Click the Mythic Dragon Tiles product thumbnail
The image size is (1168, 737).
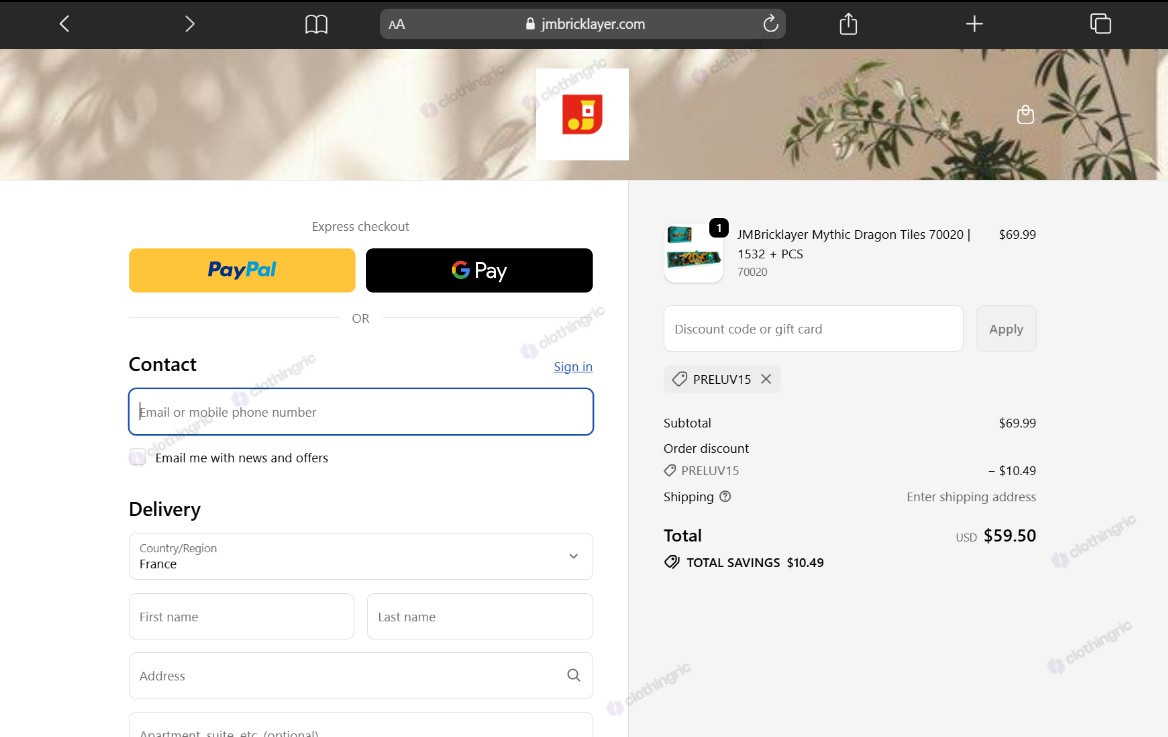click(694, 252)
